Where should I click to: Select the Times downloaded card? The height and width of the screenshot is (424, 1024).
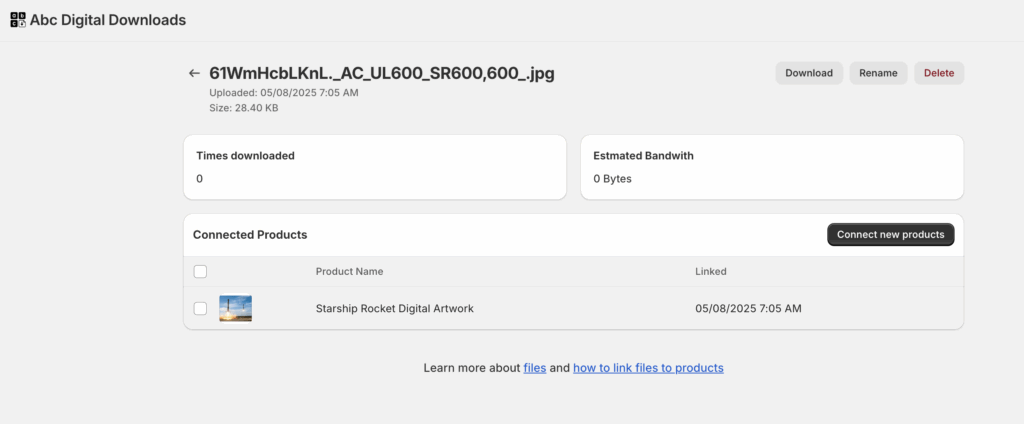[375, 167]
